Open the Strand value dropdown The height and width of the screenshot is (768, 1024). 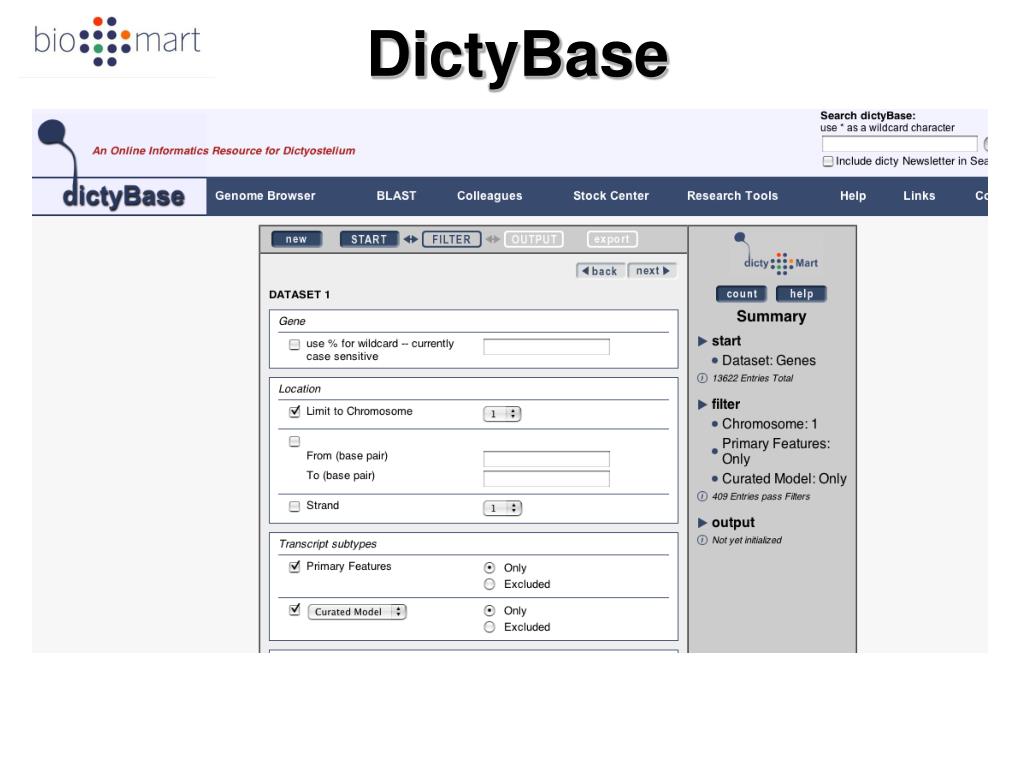502,508
